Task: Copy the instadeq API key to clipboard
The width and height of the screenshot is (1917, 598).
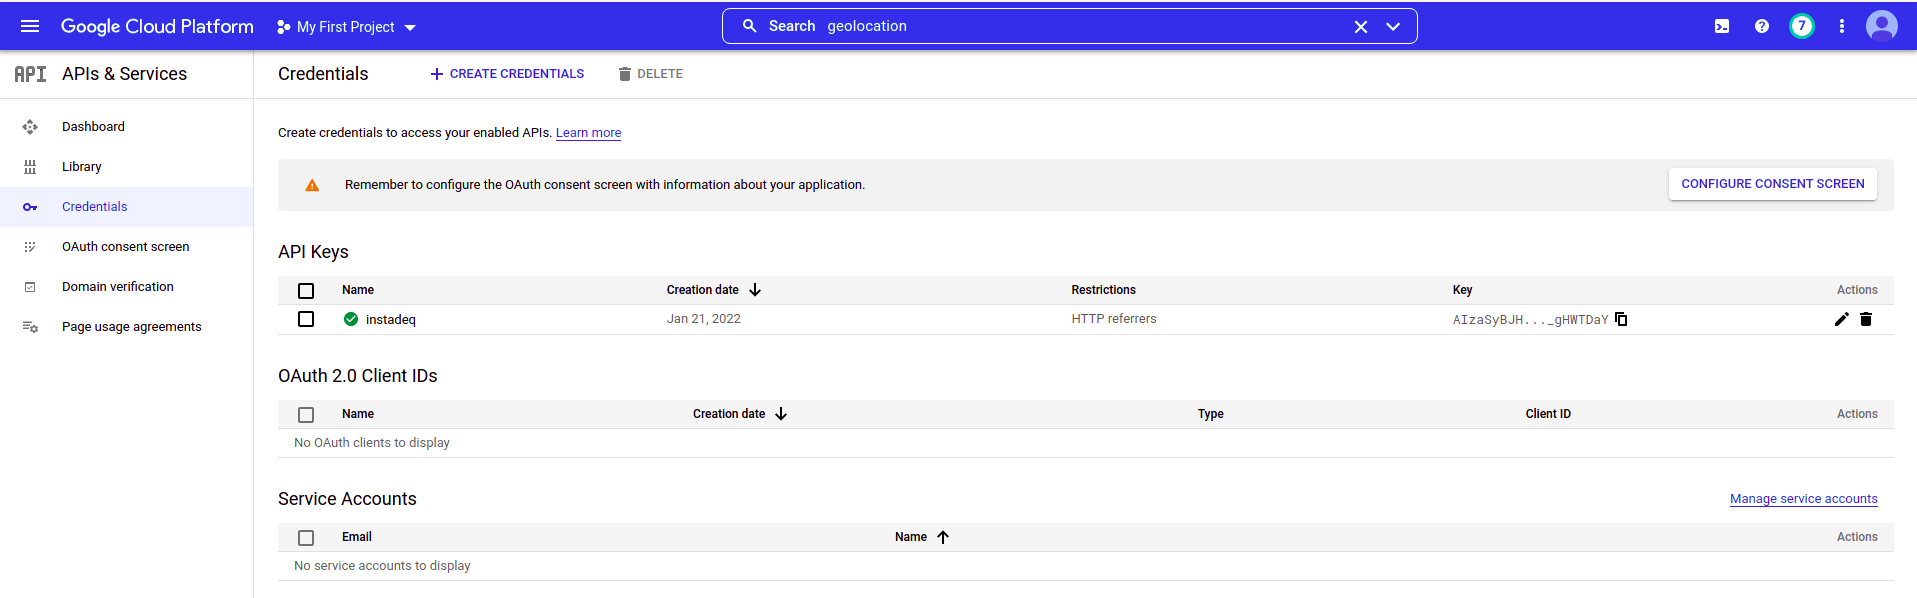Action: tap(1621, 319)
